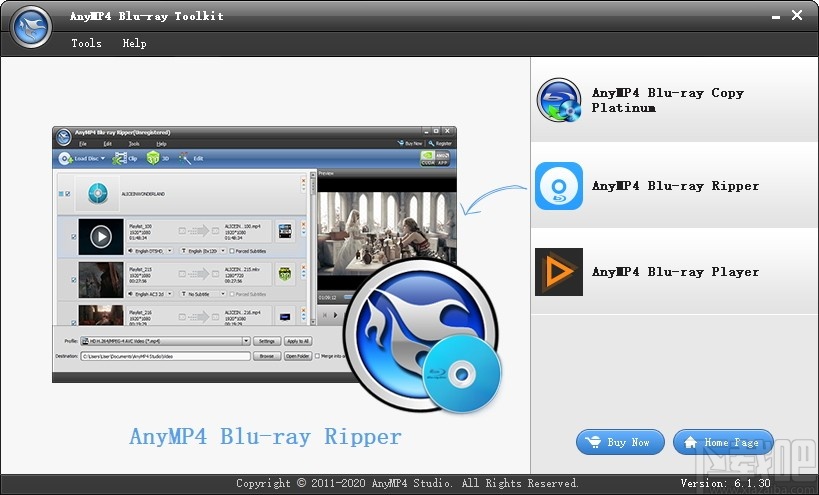Open AnyMP4 Blu-ray Player from the list
Screen dimensions: 819x495
click(x=674, y=272)
